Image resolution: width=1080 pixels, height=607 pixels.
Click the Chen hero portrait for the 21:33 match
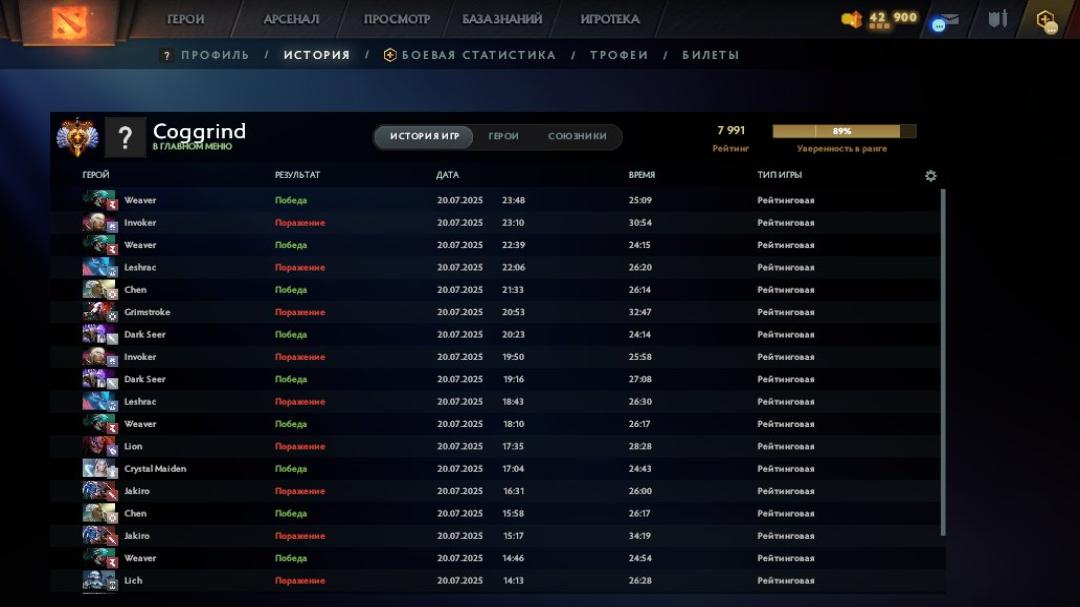coord(100,289)
